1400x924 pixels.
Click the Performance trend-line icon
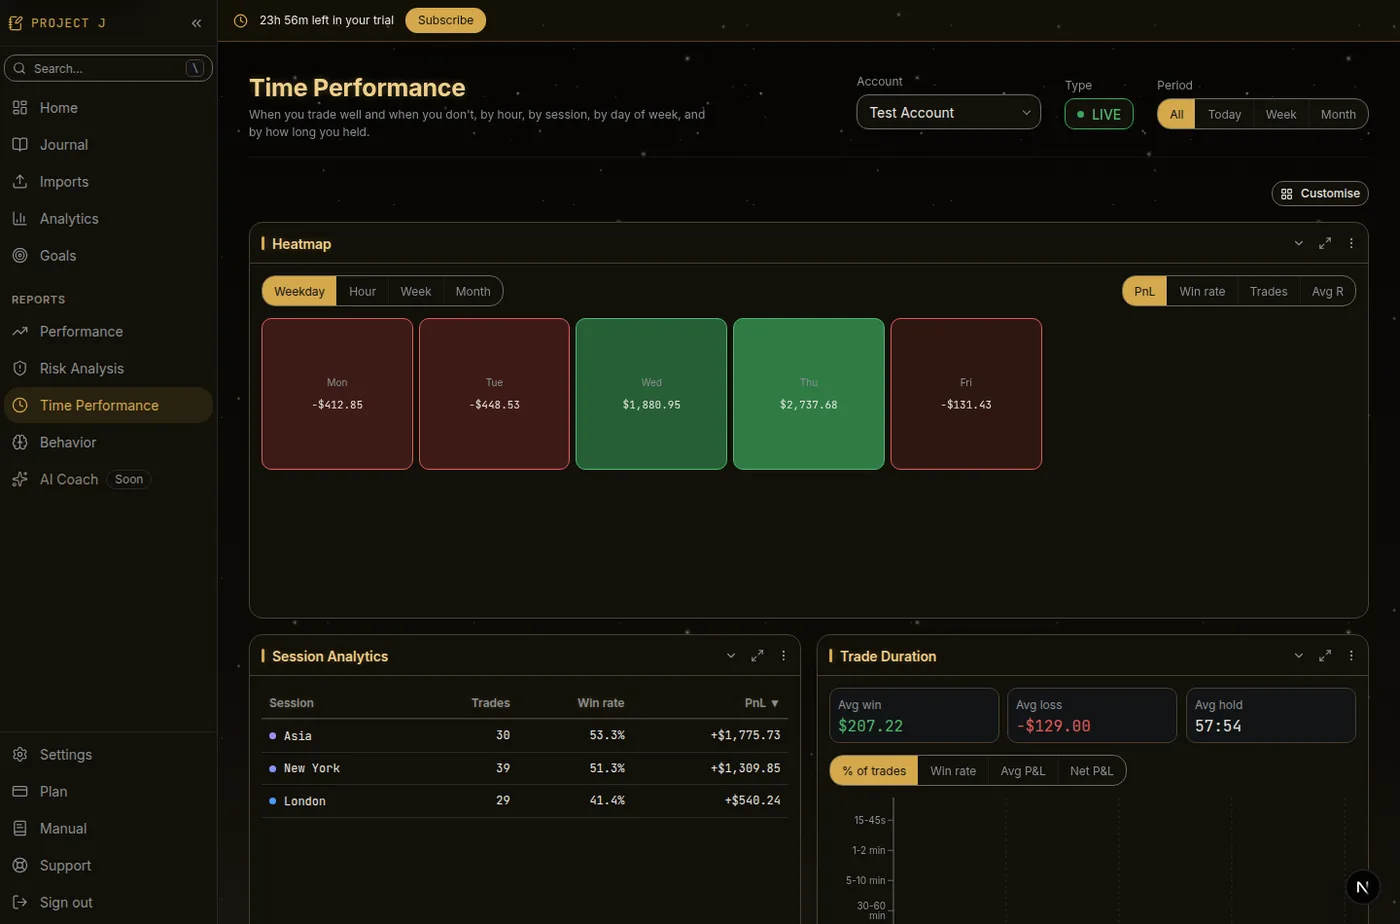[x=20, y=331]
